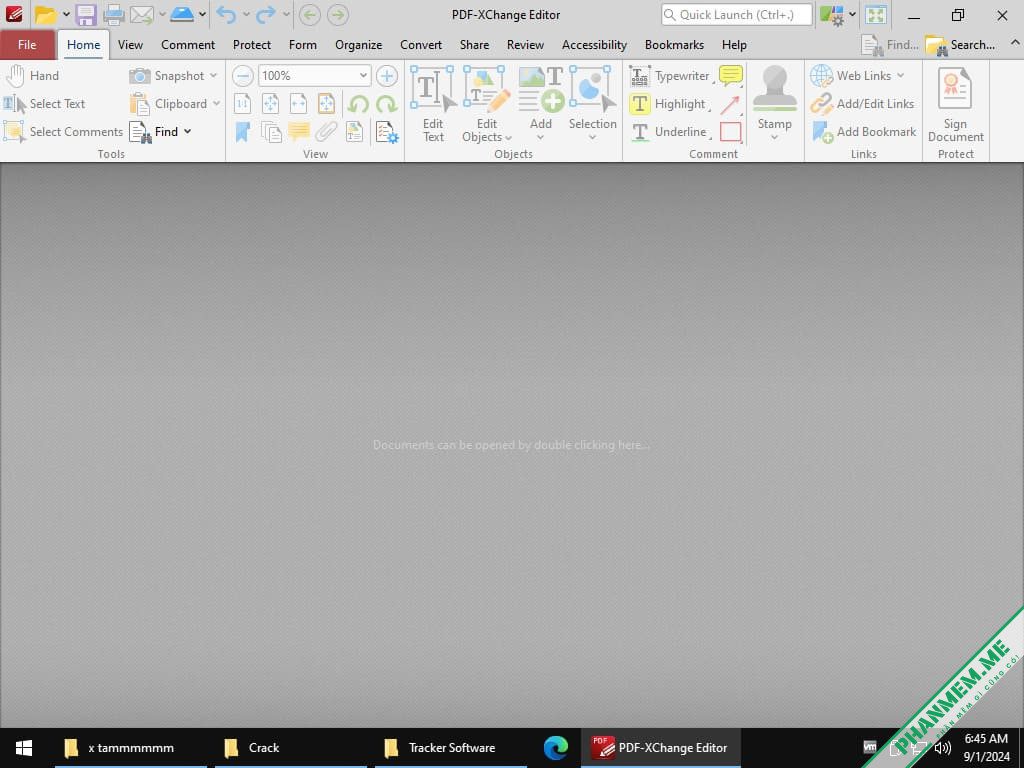Click the Add Bookmark button
1024x768 pixels.
[864, 132]
